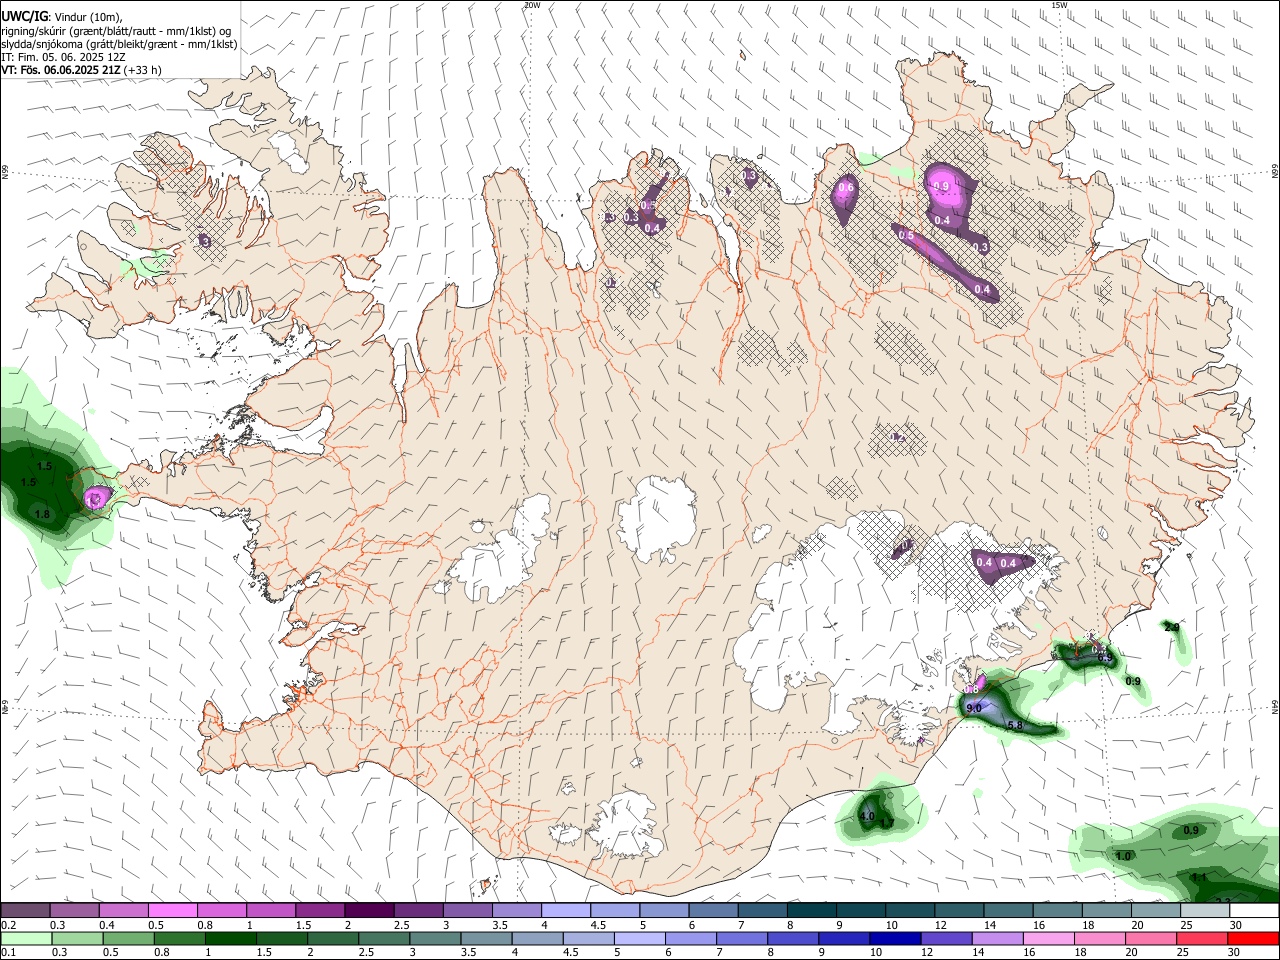1280x960 pixels.
Task: Click the 4.0 rain value south of Iceland
Action: point(867,817)
